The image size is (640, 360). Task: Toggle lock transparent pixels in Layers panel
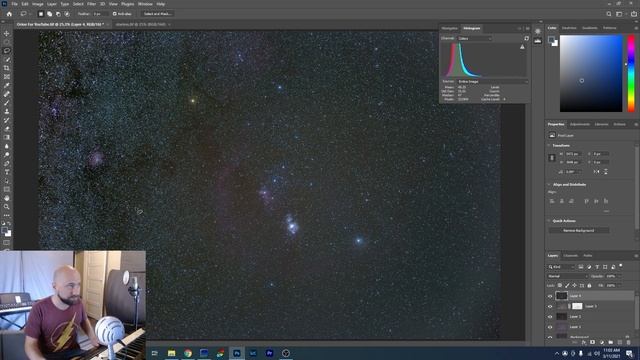pyautogui.click(x=560, y=285)
